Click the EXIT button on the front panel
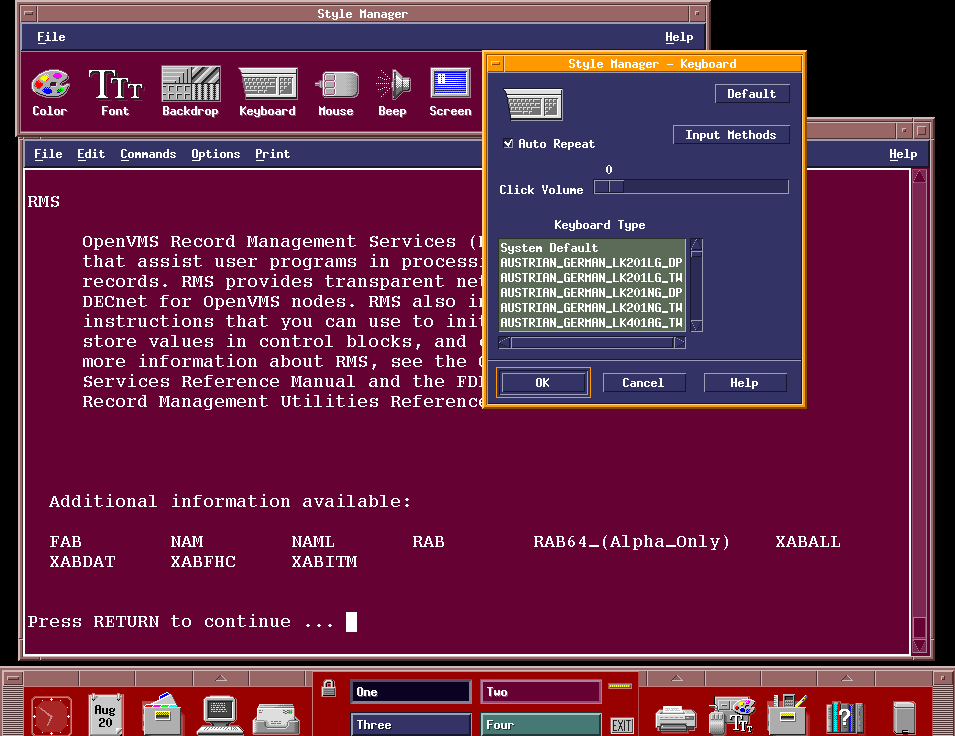Screen dimensions: 955x736 [622, 725]
